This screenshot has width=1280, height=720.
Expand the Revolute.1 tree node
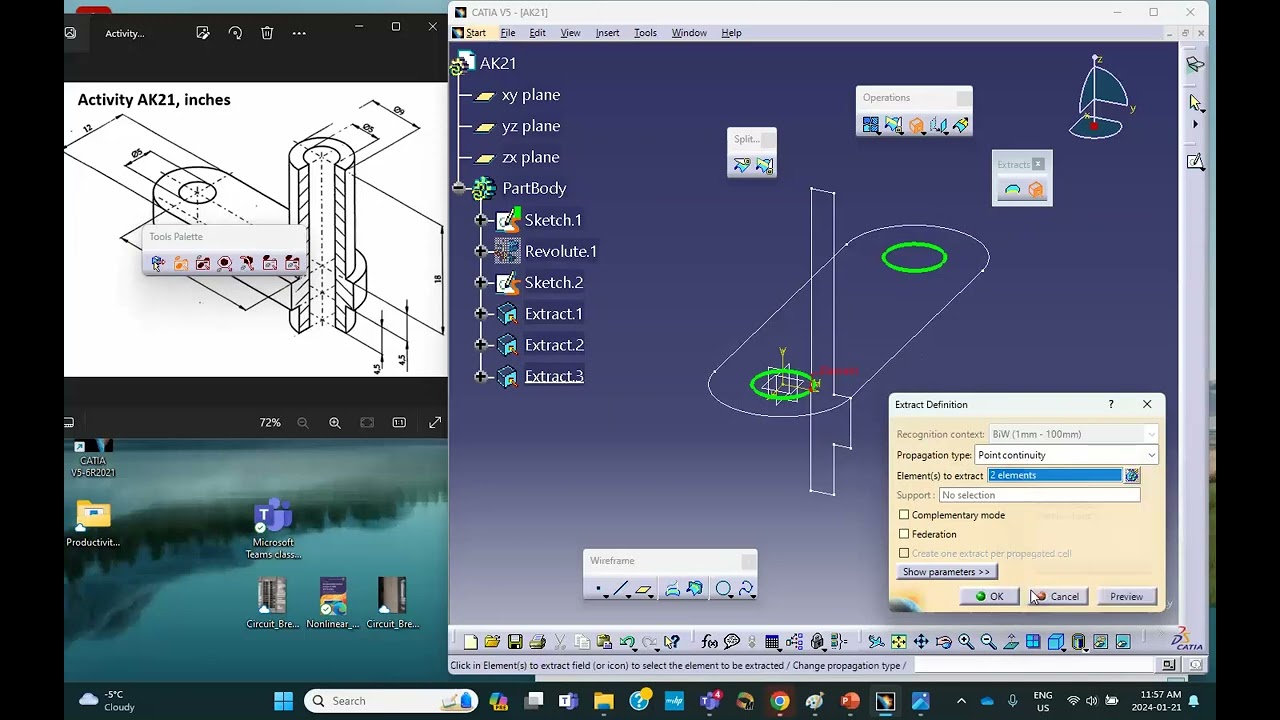tap(481, 251)
